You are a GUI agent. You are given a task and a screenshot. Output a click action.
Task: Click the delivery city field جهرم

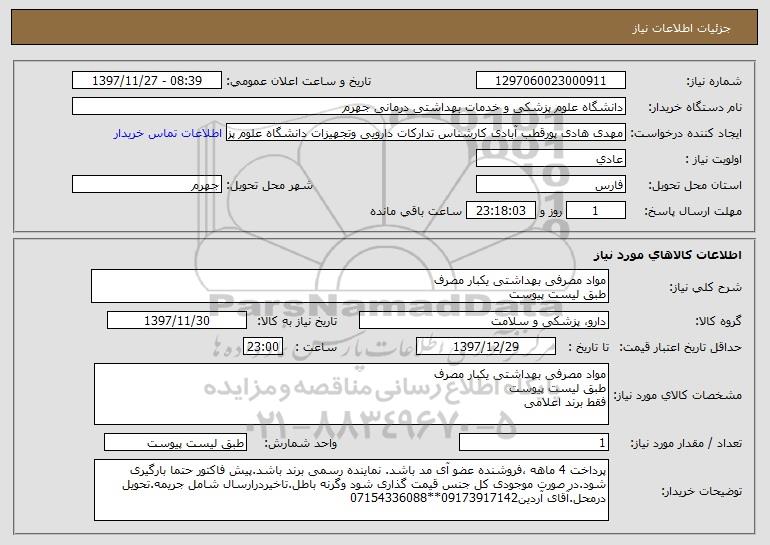147,185
